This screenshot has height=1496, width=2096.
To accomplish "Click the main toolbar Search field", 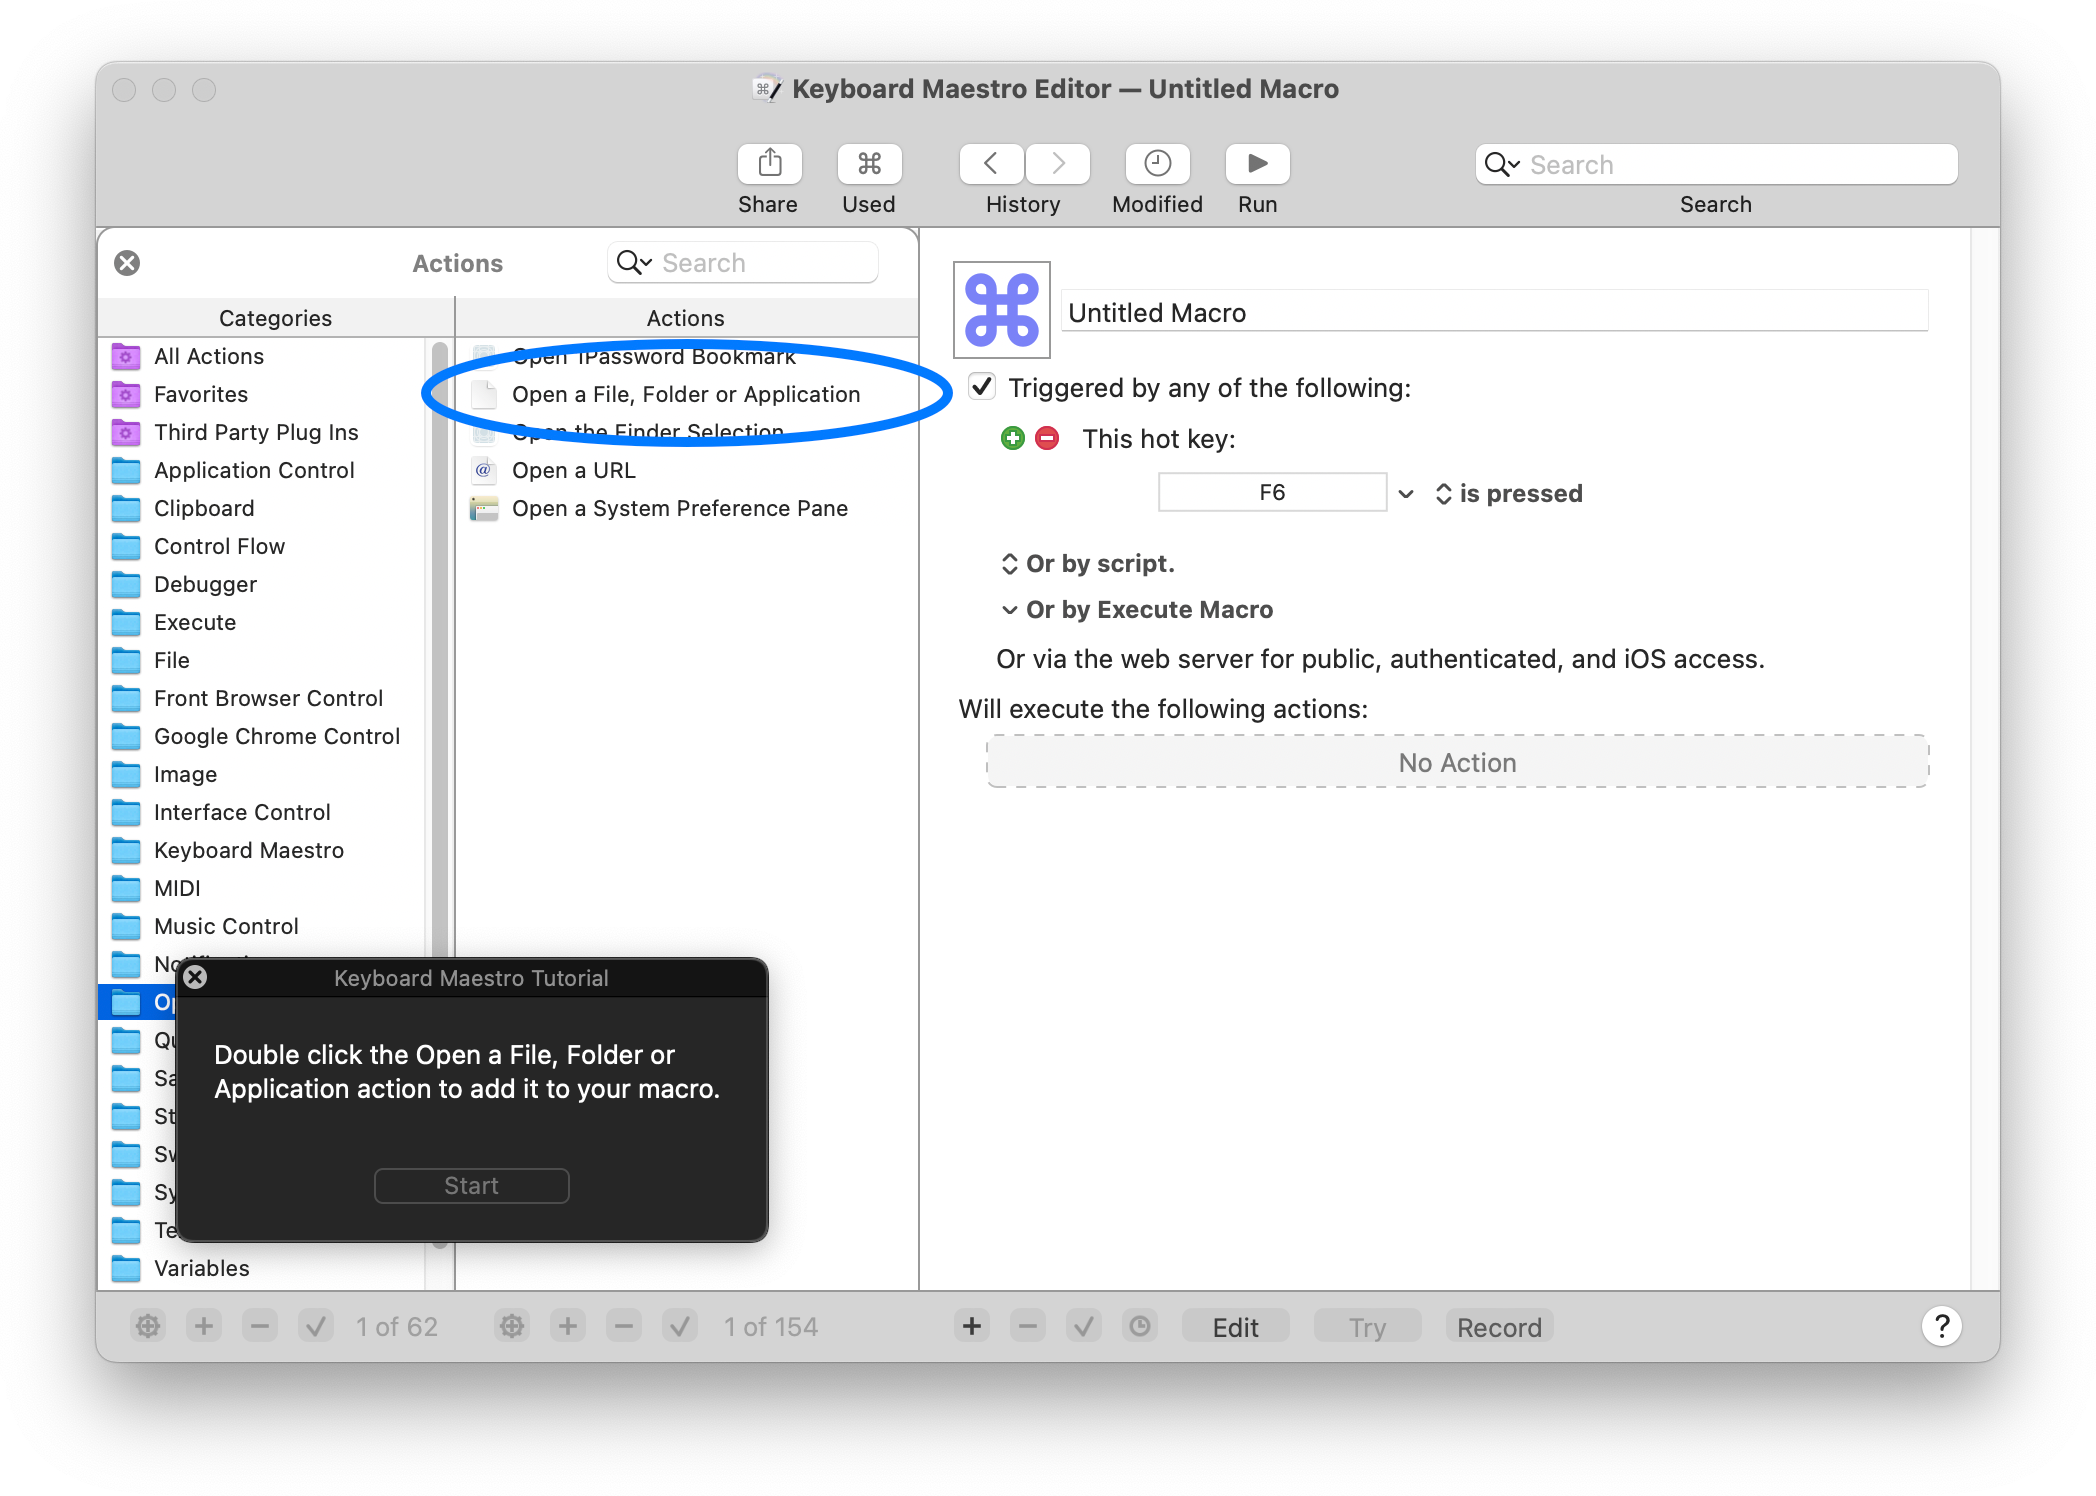I will pos(1716,164).
